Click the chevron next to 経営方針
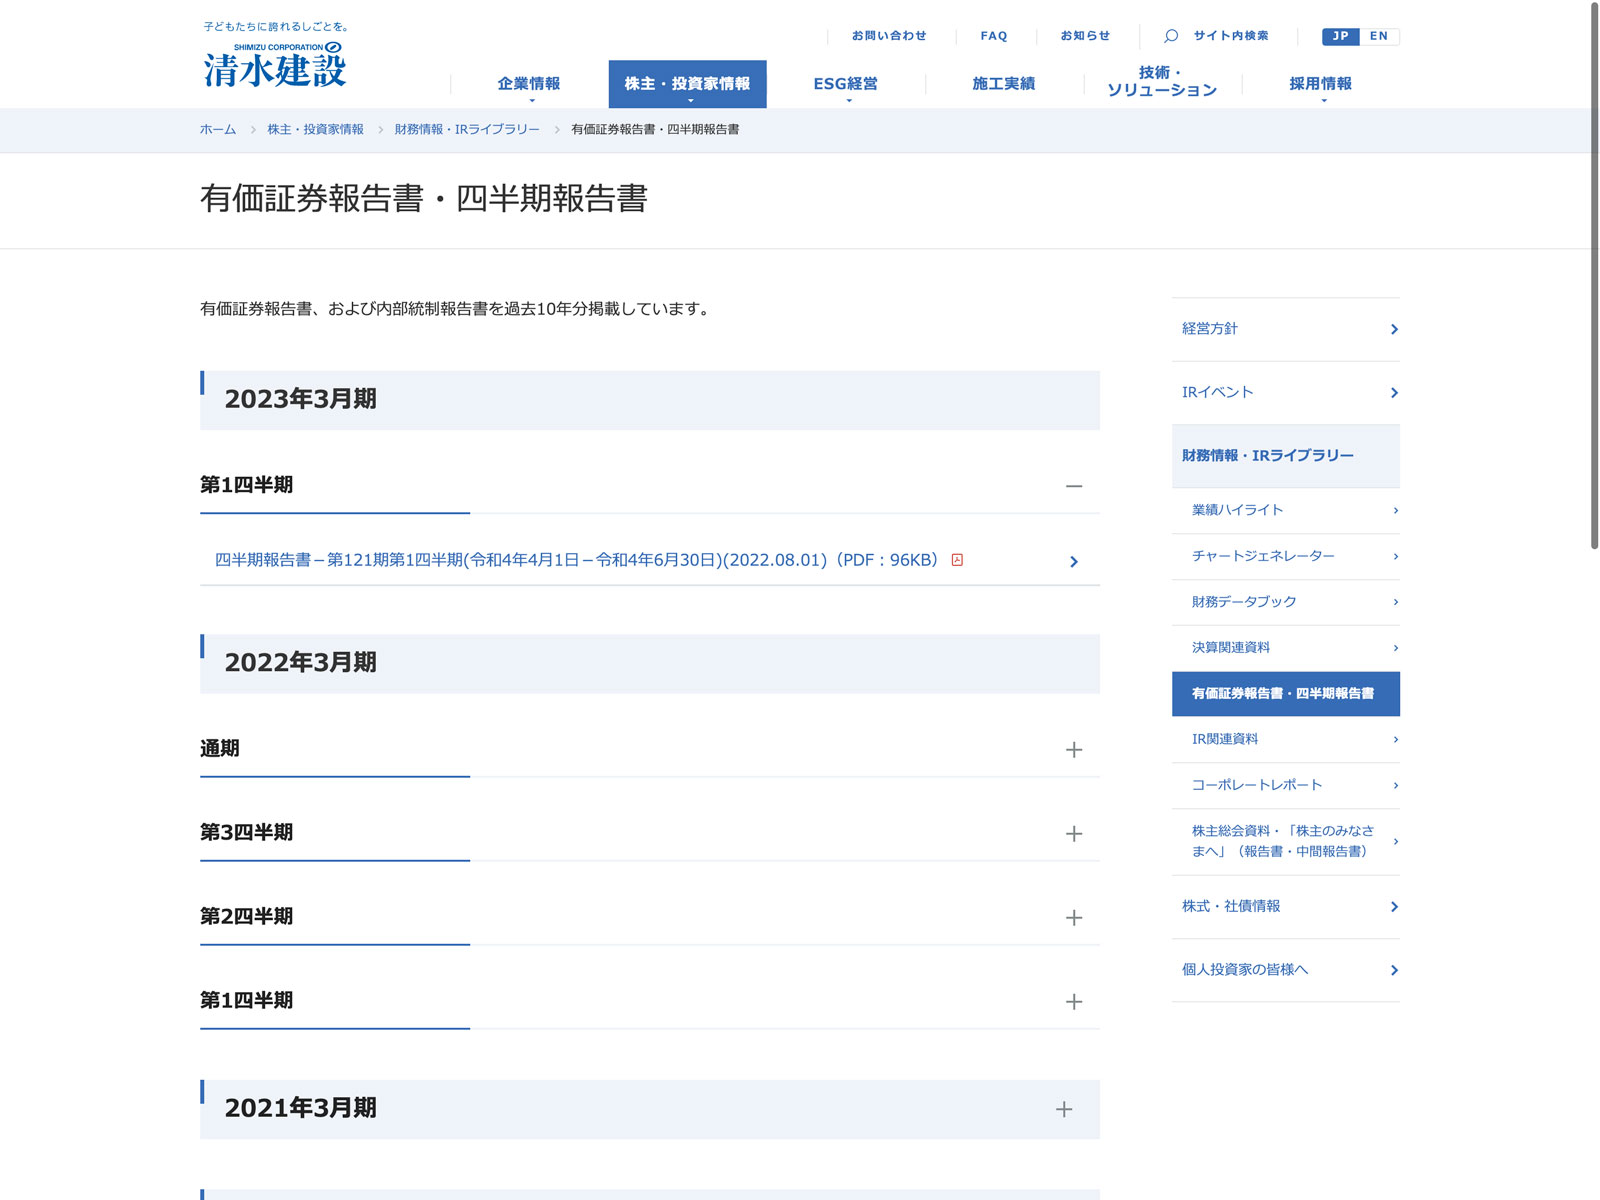 pyautogui.click(x=1394, y=330)
